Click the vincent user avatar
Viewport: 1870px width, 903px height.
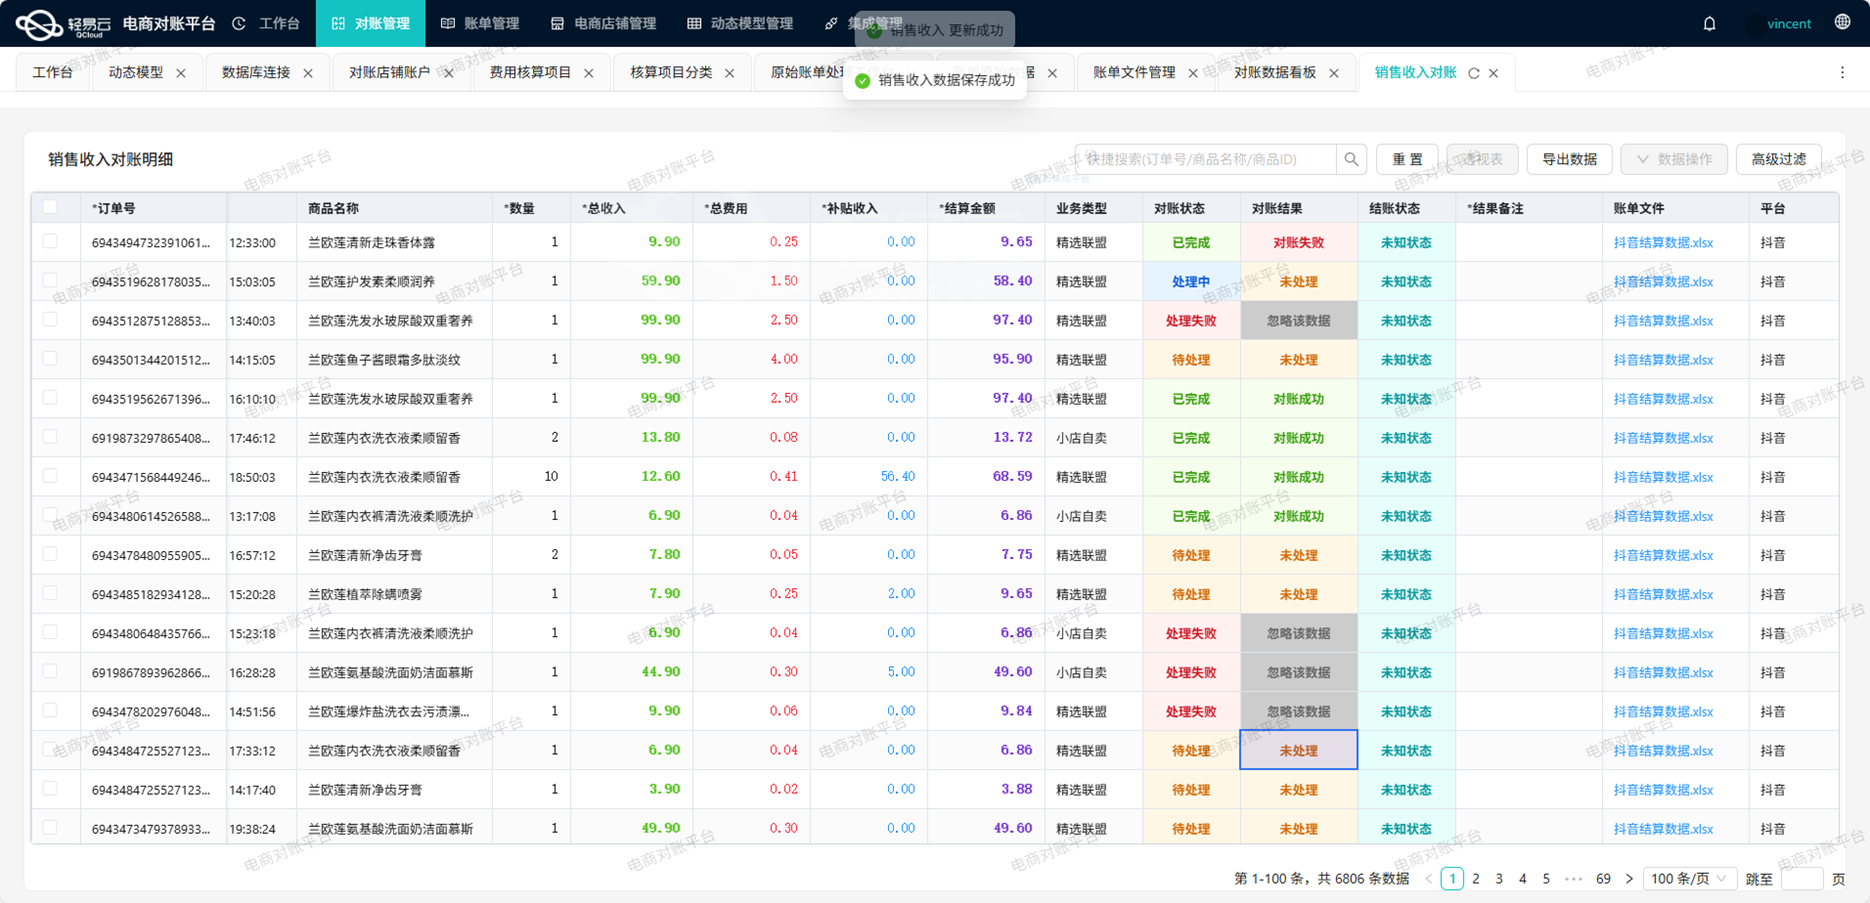[1754, 24]
